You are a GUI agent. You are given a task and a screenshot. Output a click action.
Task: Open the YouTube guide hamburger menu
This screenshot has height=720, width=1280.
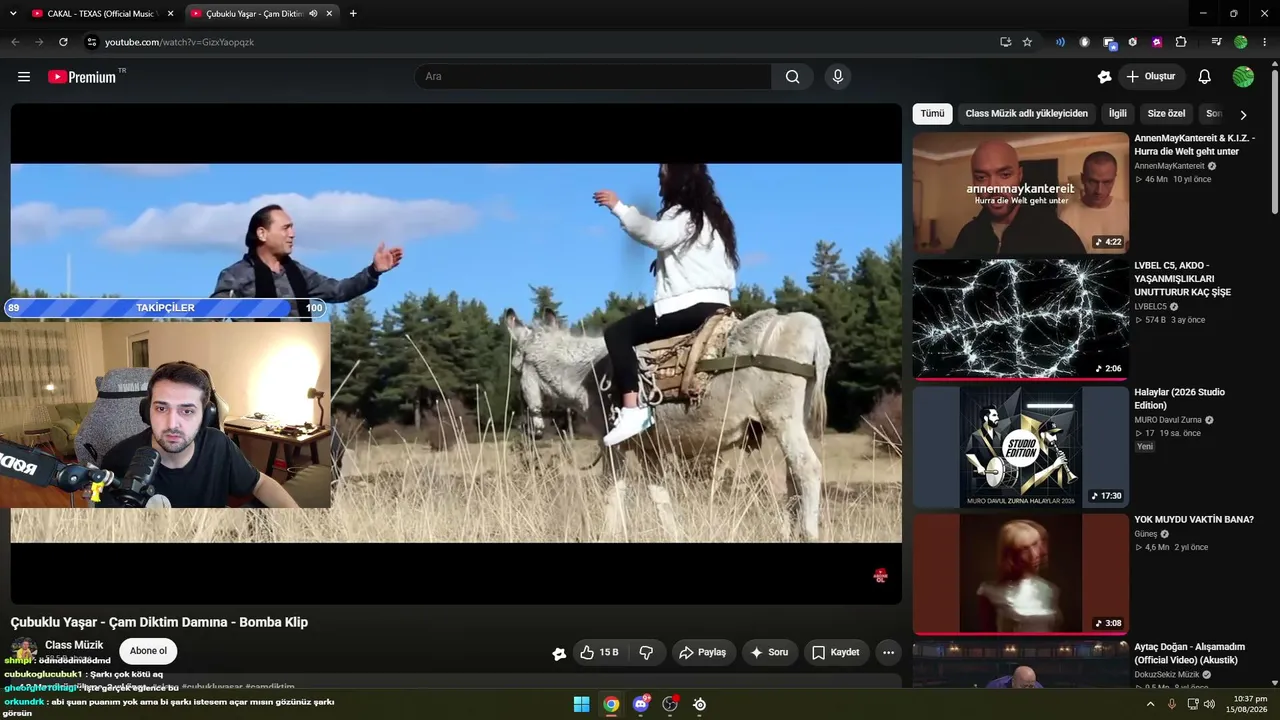[24, 77]
